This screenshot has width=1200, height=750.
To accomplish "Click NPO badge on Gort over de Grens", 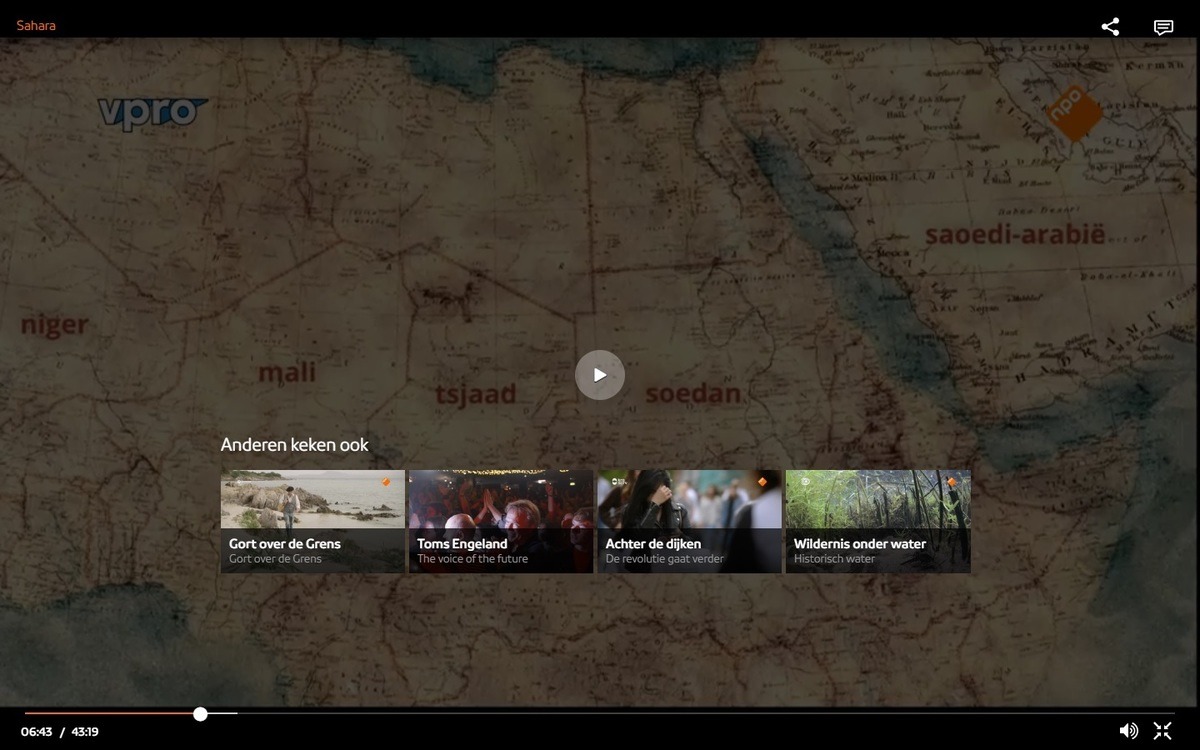I will [386, 482].
